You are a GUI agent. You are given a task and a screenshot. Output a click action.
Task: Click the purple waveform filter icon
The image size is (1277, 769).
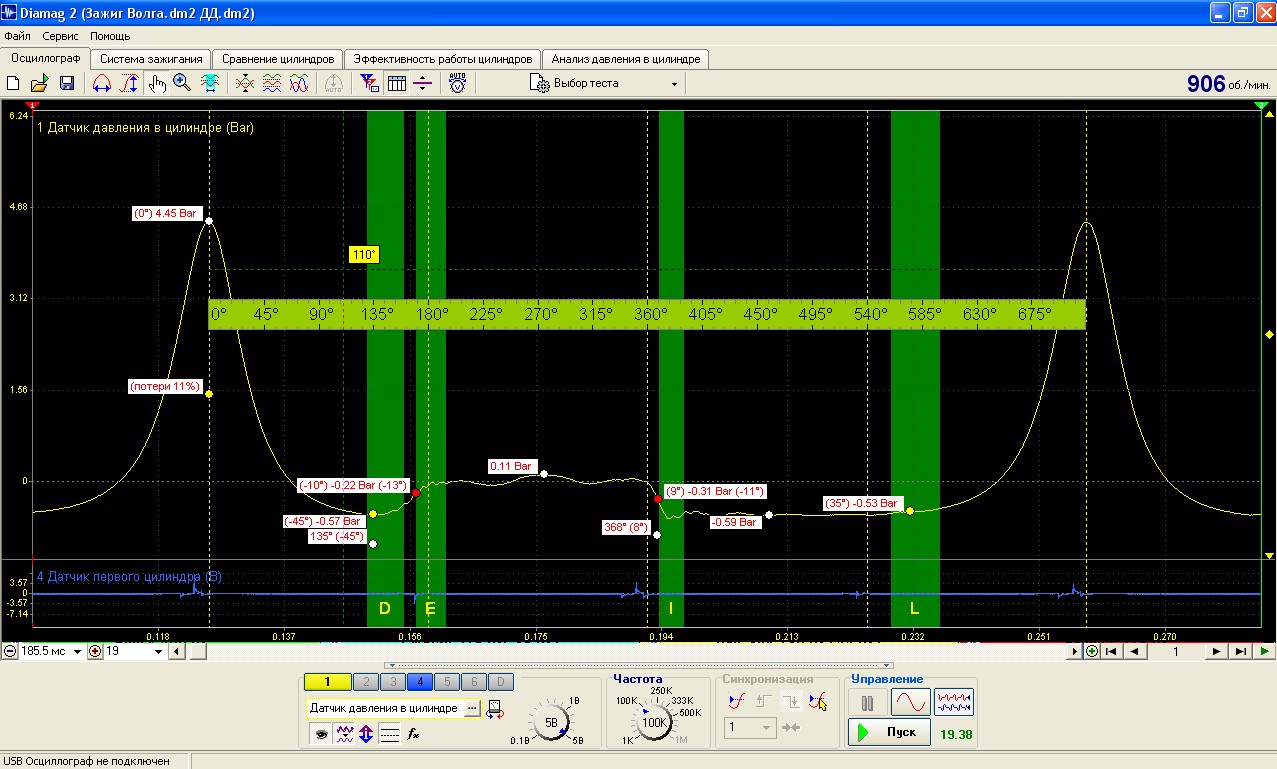pos(345,734)
